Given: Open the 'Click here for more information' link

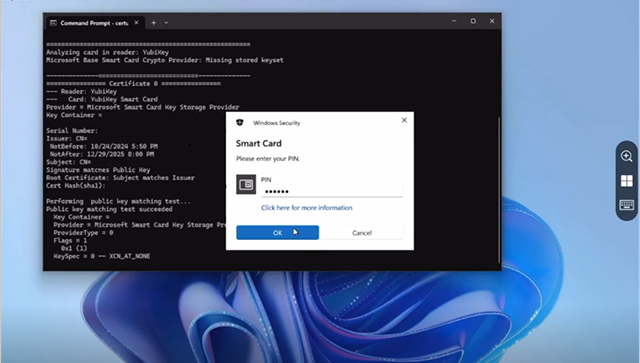Looking at the screenshot, I should (x=307, y=207).
